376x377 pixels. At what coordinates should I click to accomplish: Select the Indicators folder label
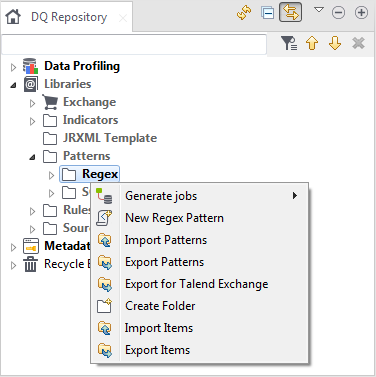[90, 120]
